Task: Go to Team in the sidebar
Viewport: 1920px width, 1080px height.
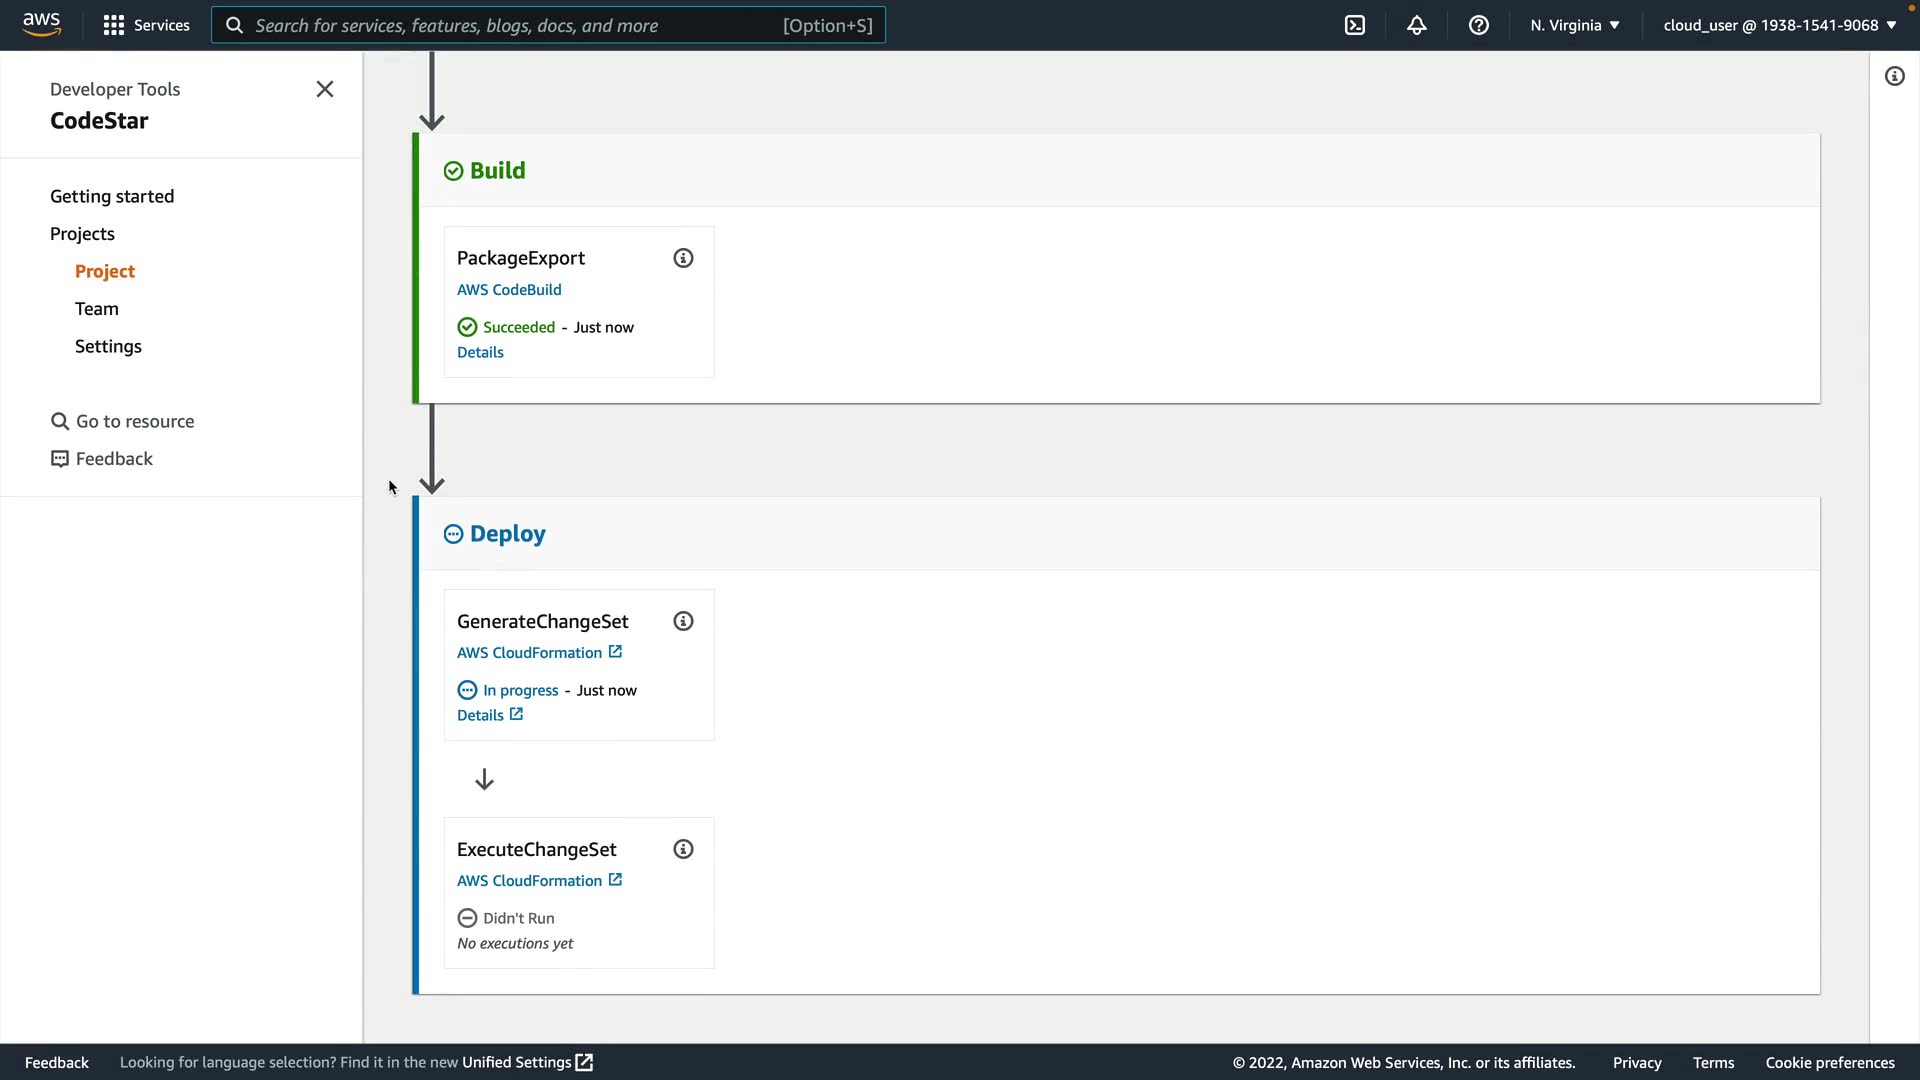Action: (97, 308)
